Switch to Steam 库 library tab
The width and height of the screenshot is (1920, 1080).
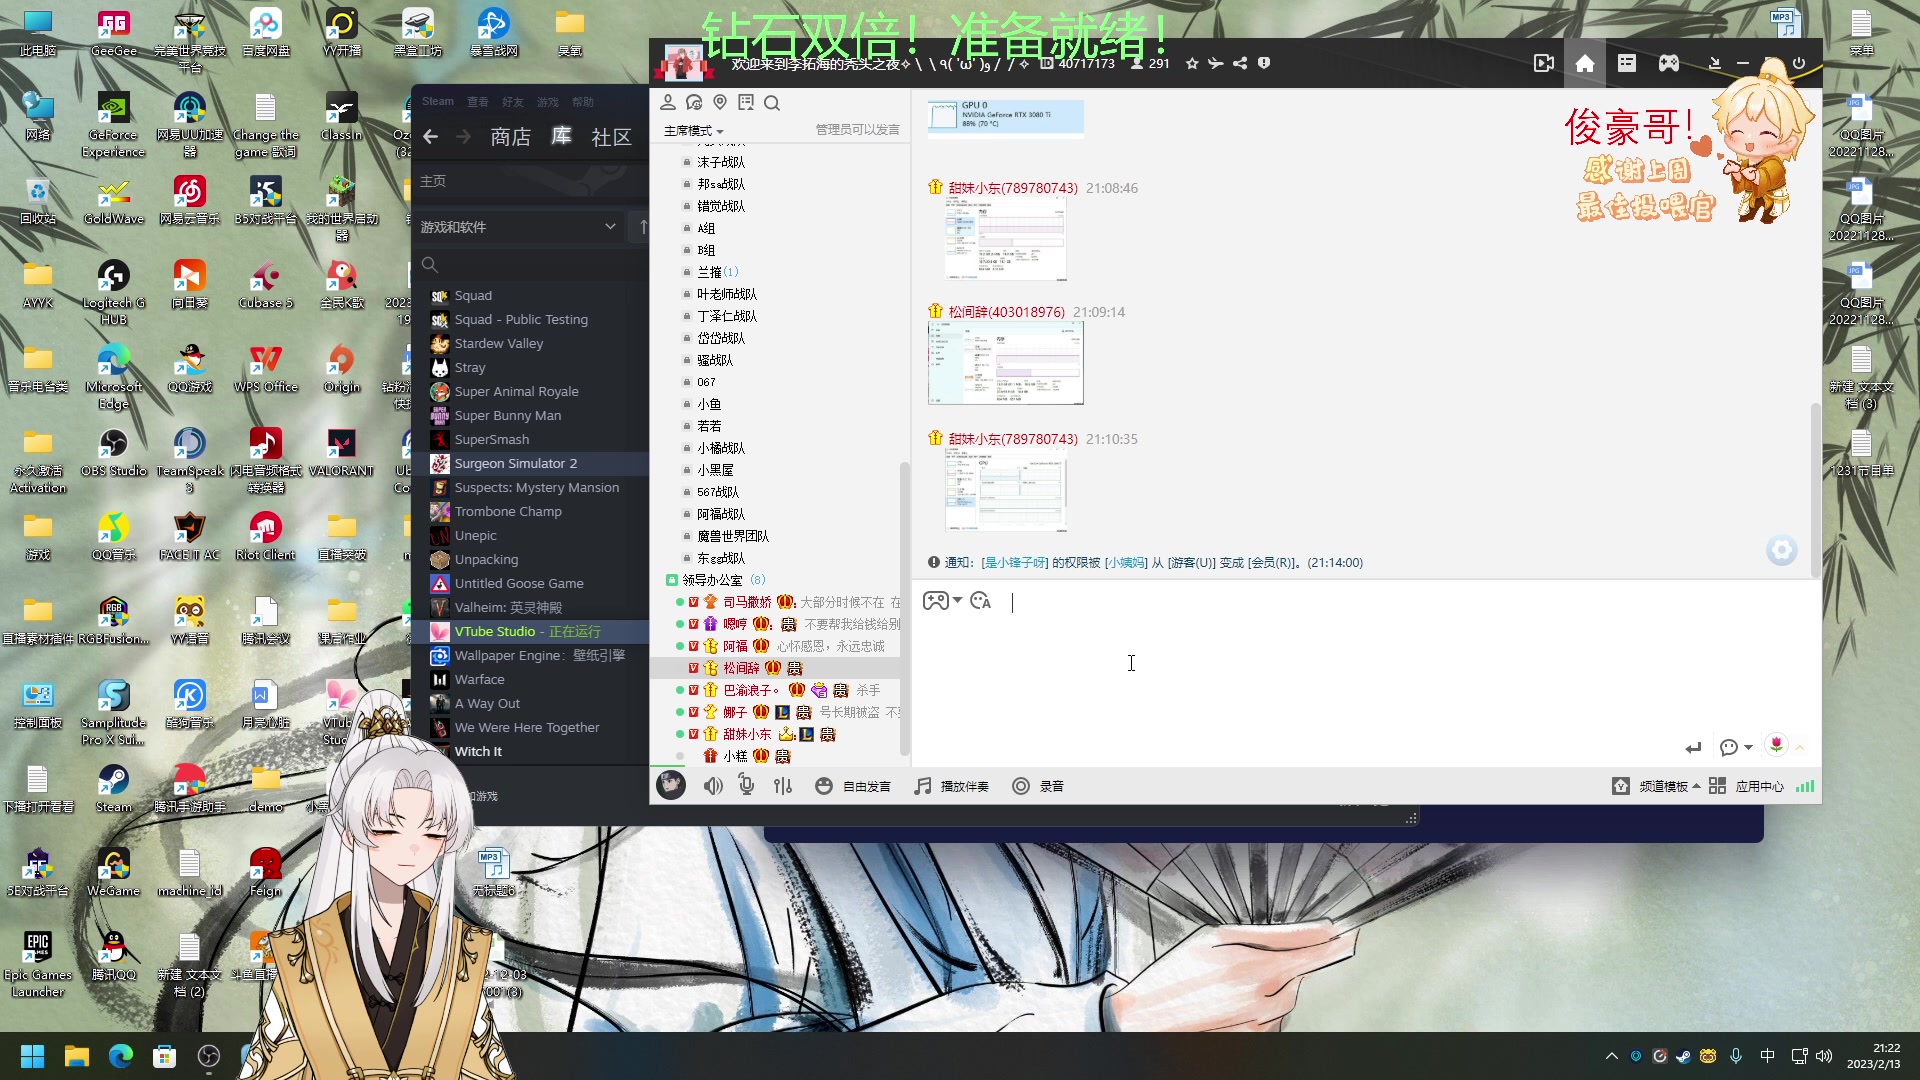click(561, 136)
